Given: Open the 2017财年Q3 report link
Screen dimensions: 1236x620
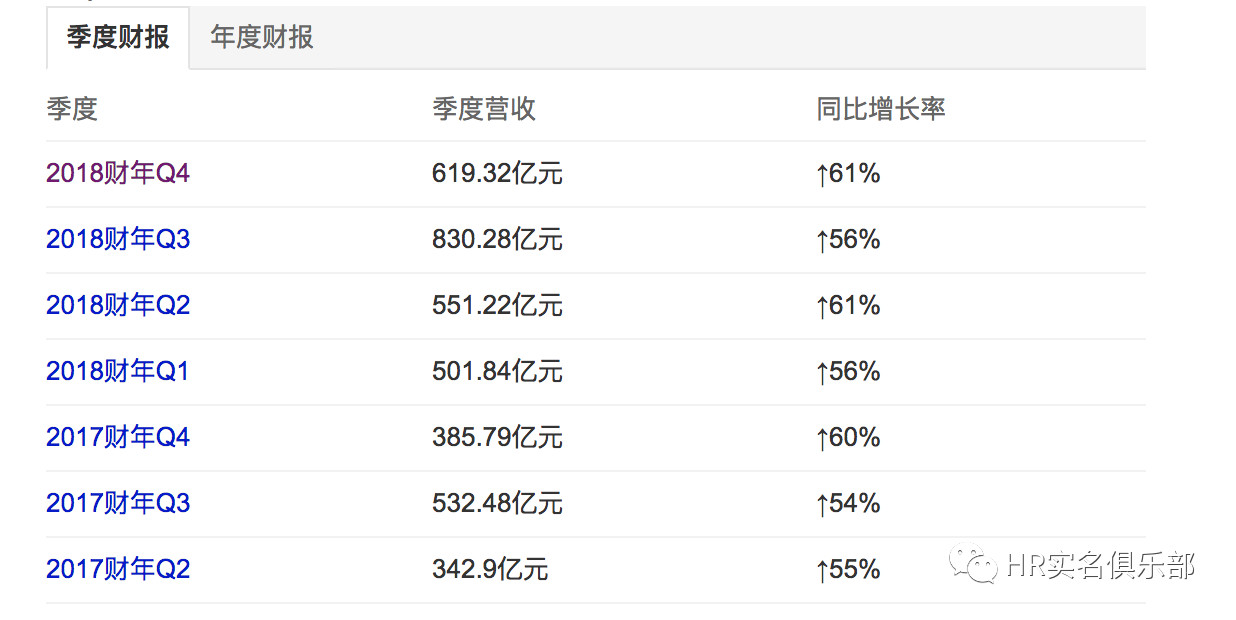Looking at the screenshot, I should click(x=118, y=504).
